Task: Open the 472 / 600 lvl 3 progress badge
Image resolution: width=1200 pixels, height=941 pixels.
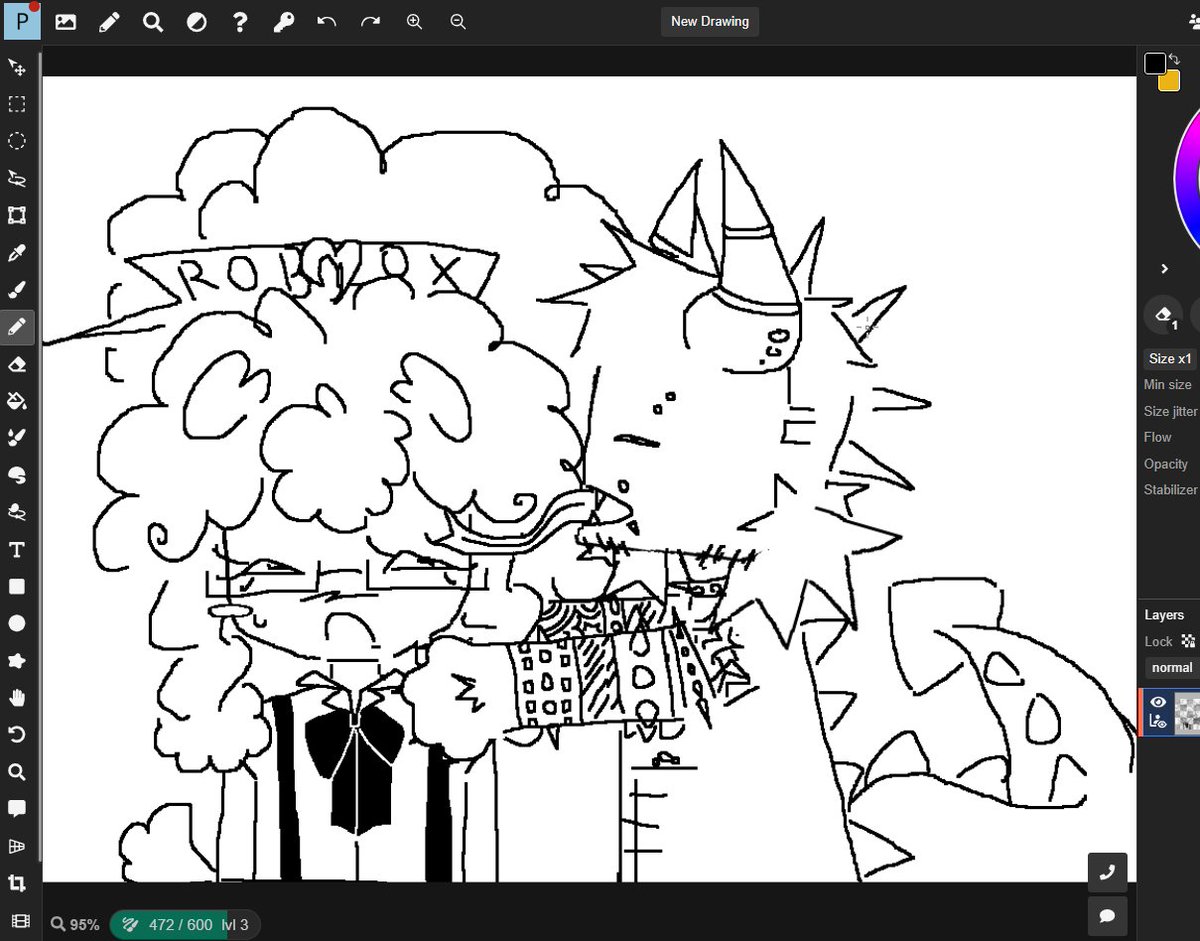Action: [185, 925]
